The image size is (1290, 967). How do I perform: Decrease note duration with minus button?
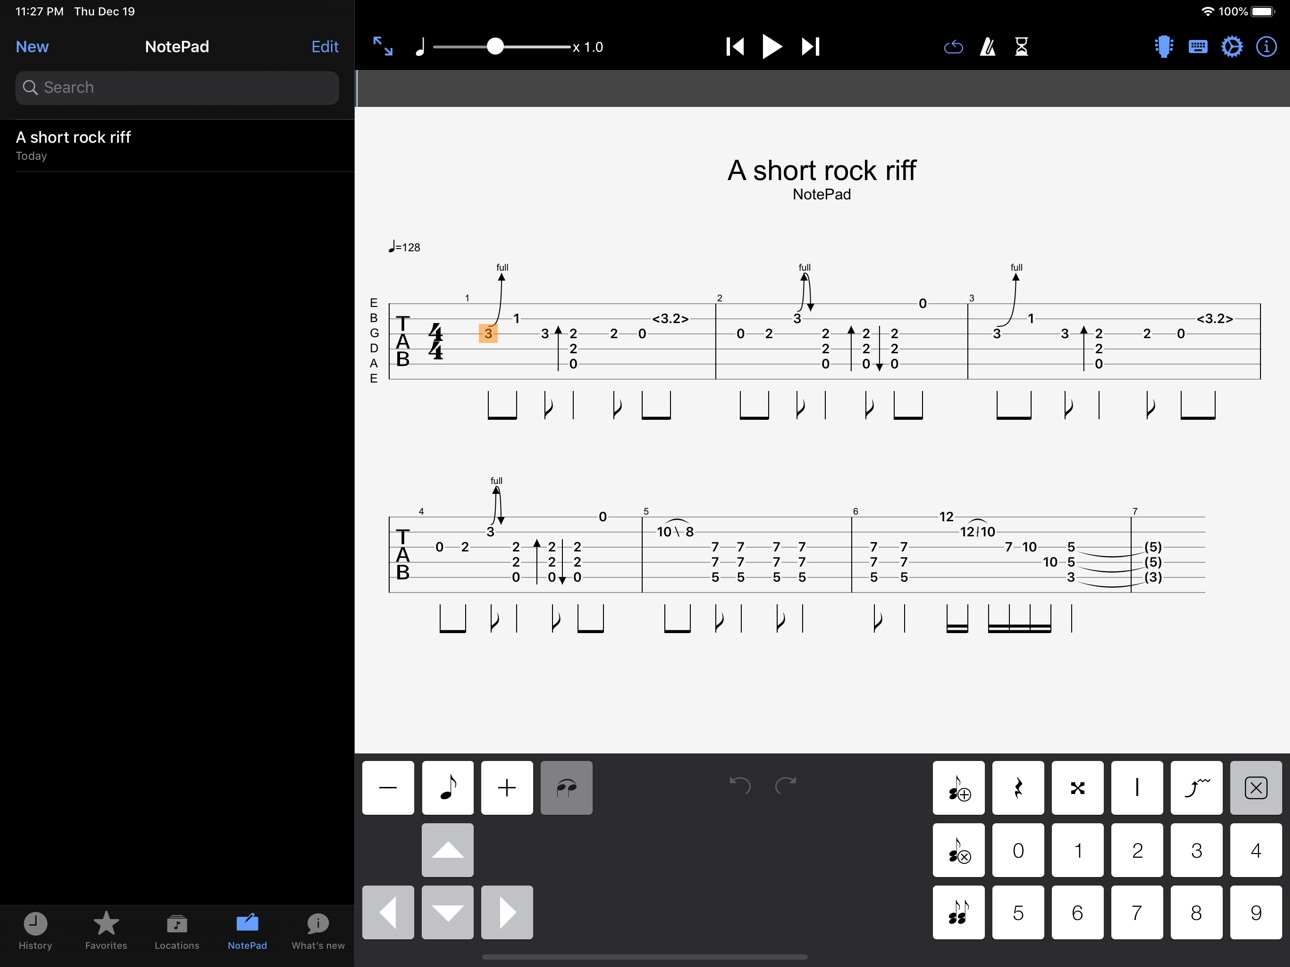(x=388, y=788)
